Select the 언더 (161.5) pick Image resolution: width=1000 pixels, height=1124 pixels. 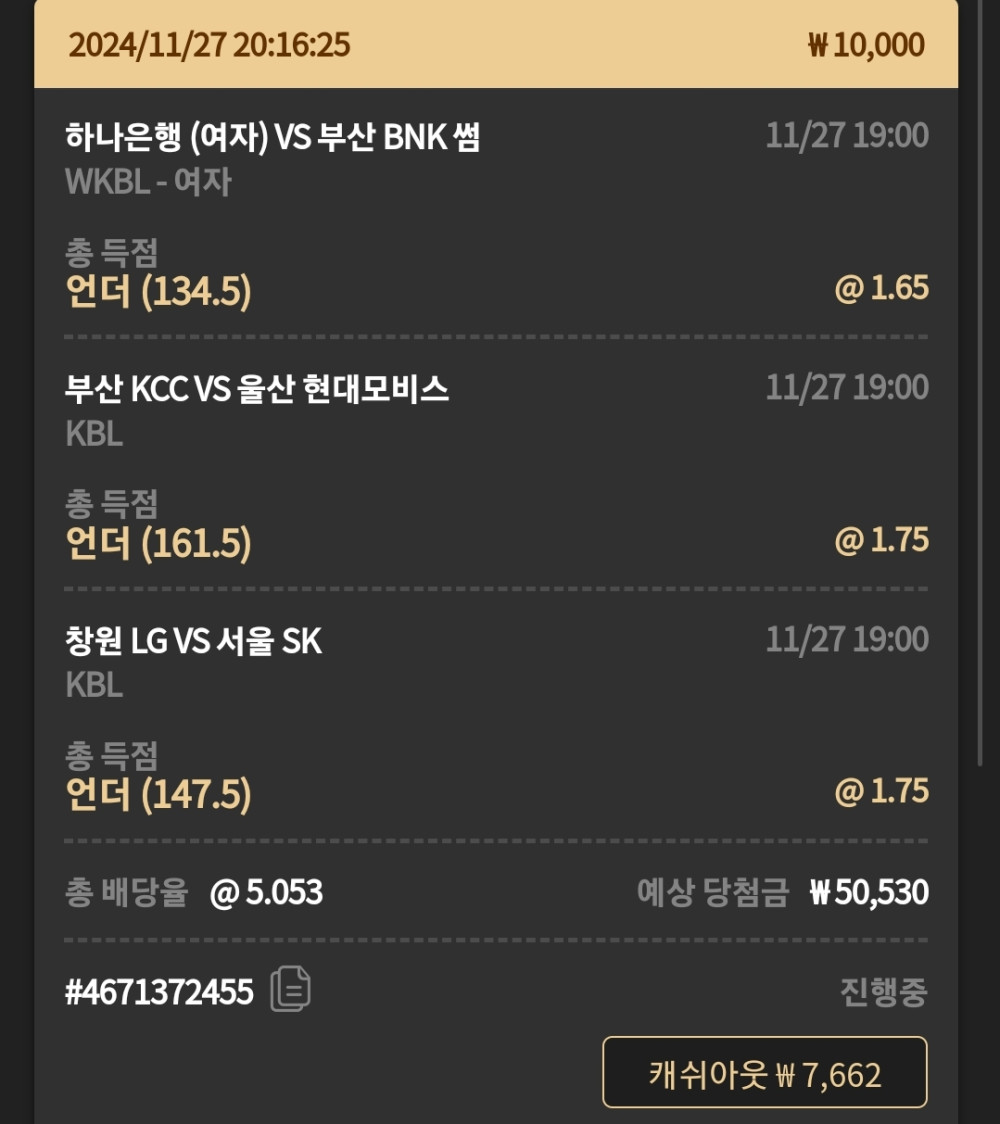[x=158, y=543]
